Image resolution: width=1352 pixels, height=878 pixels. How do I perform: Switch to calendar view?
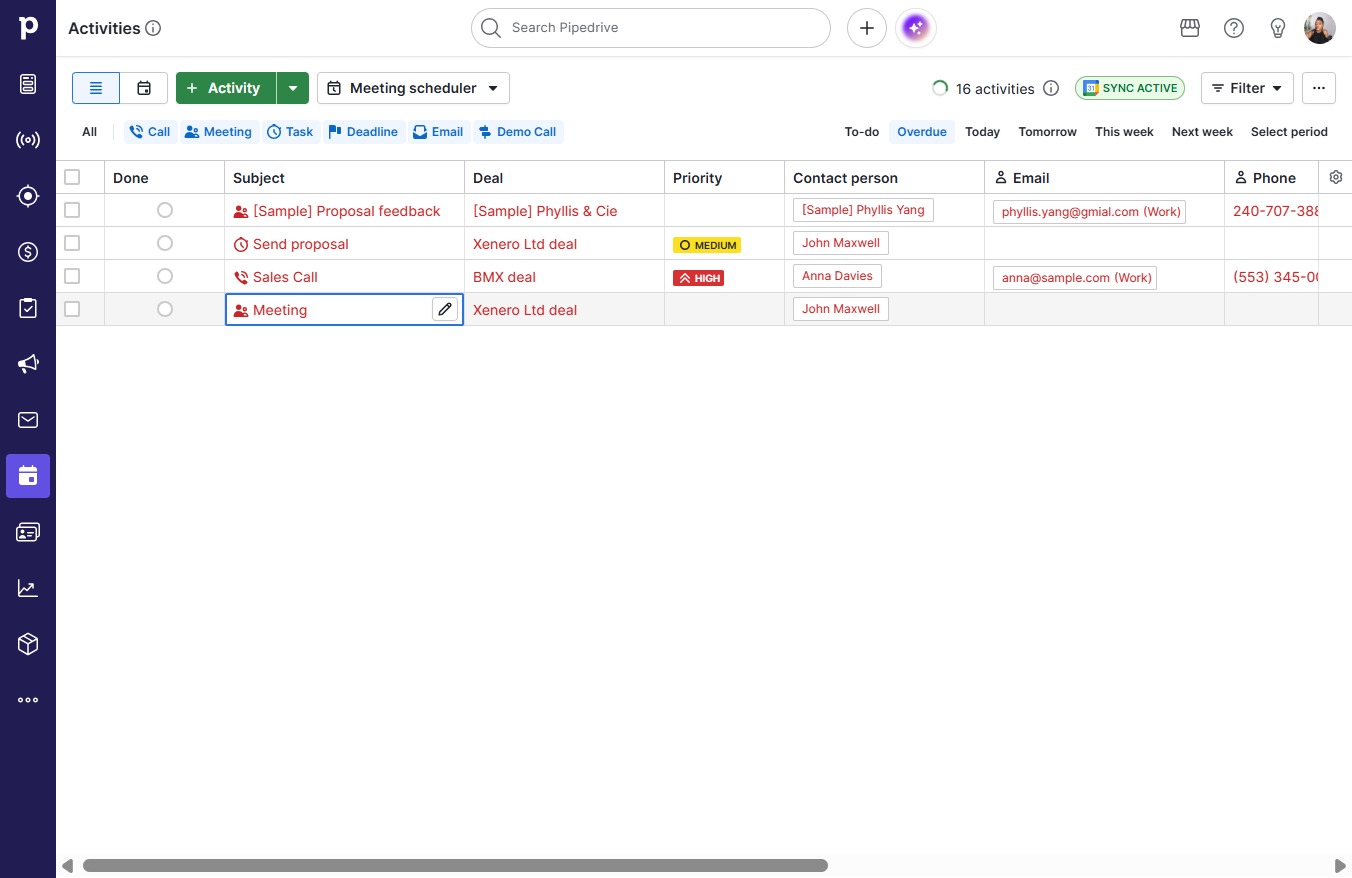[x=144, y=88]
